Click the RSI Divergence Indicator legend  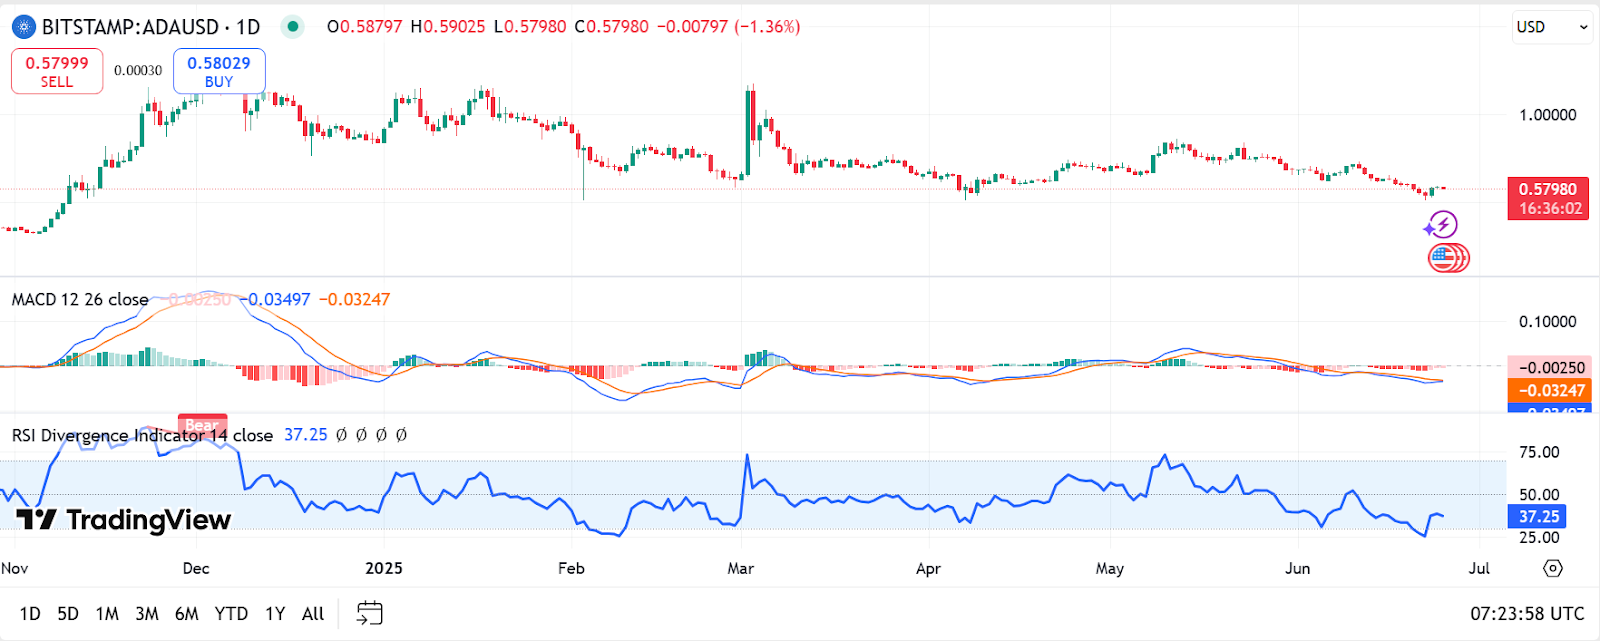pos(142,435)
